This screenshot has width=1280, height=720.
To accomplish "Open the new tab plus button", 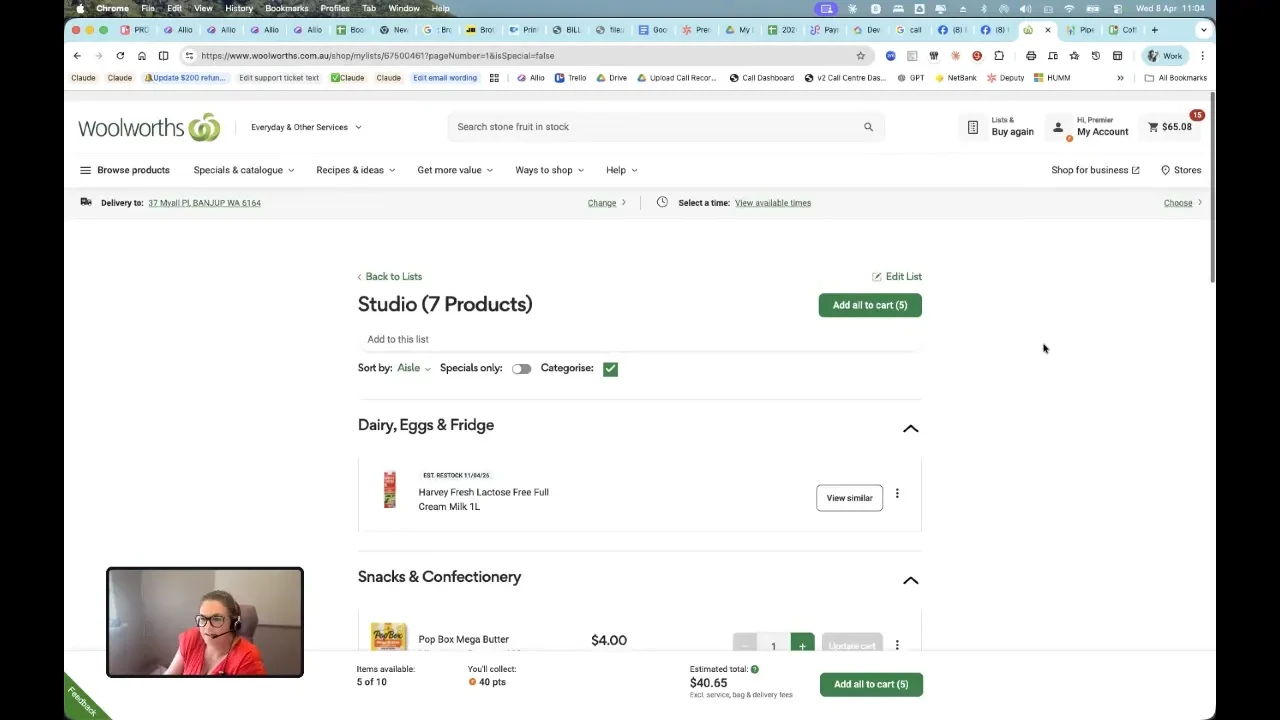I will click(1154, 30).
